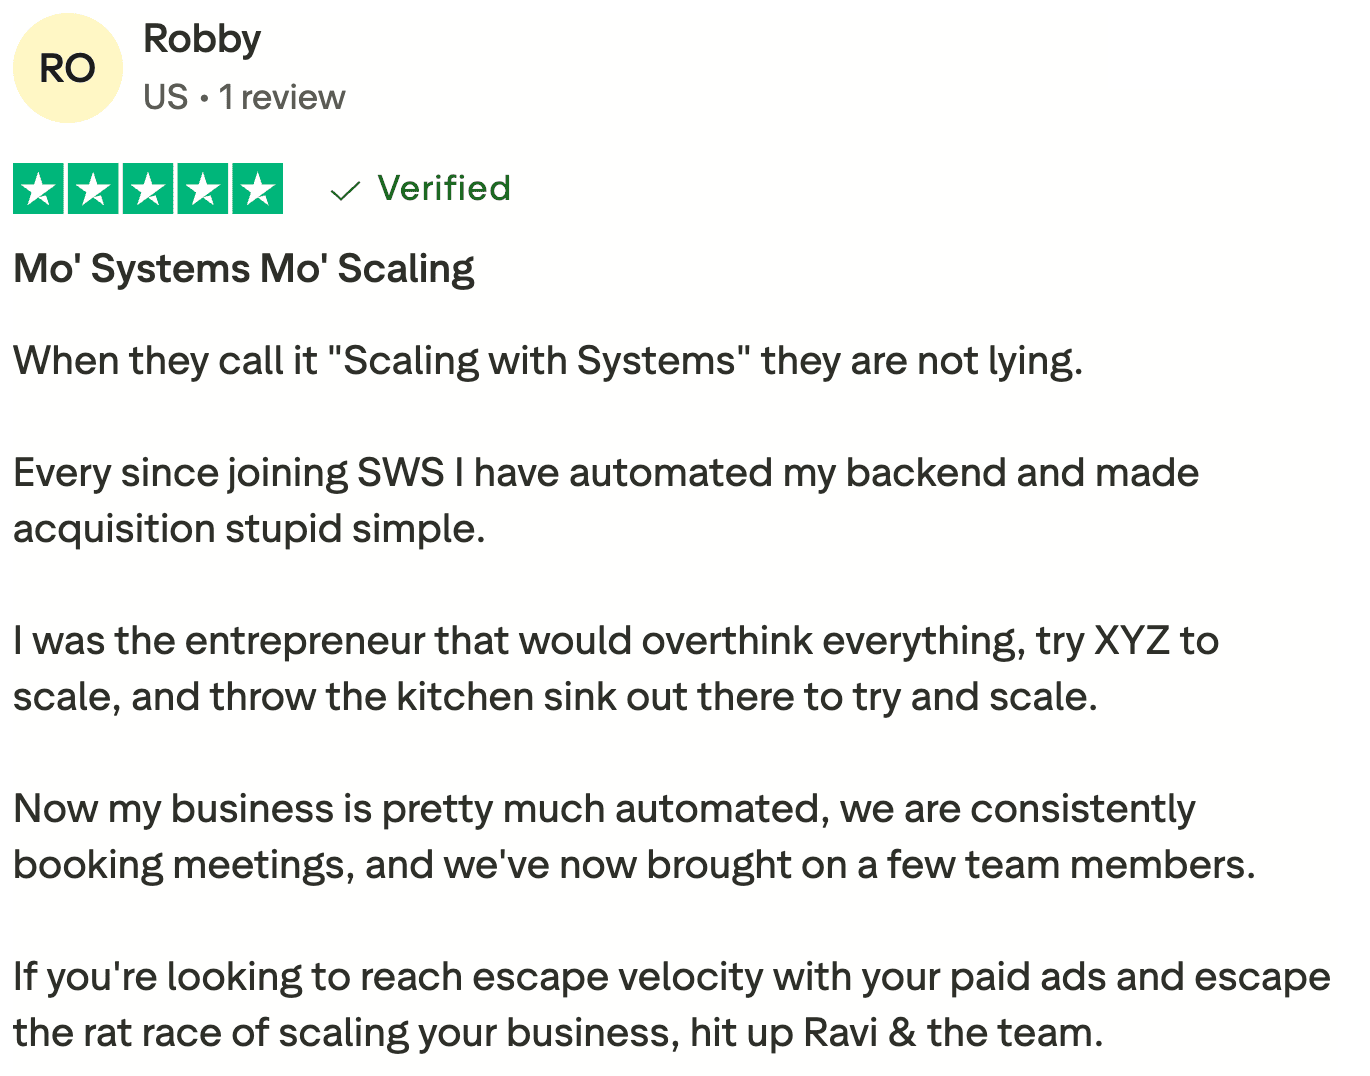Click the yellow RO avatar circle

[67, 68]
